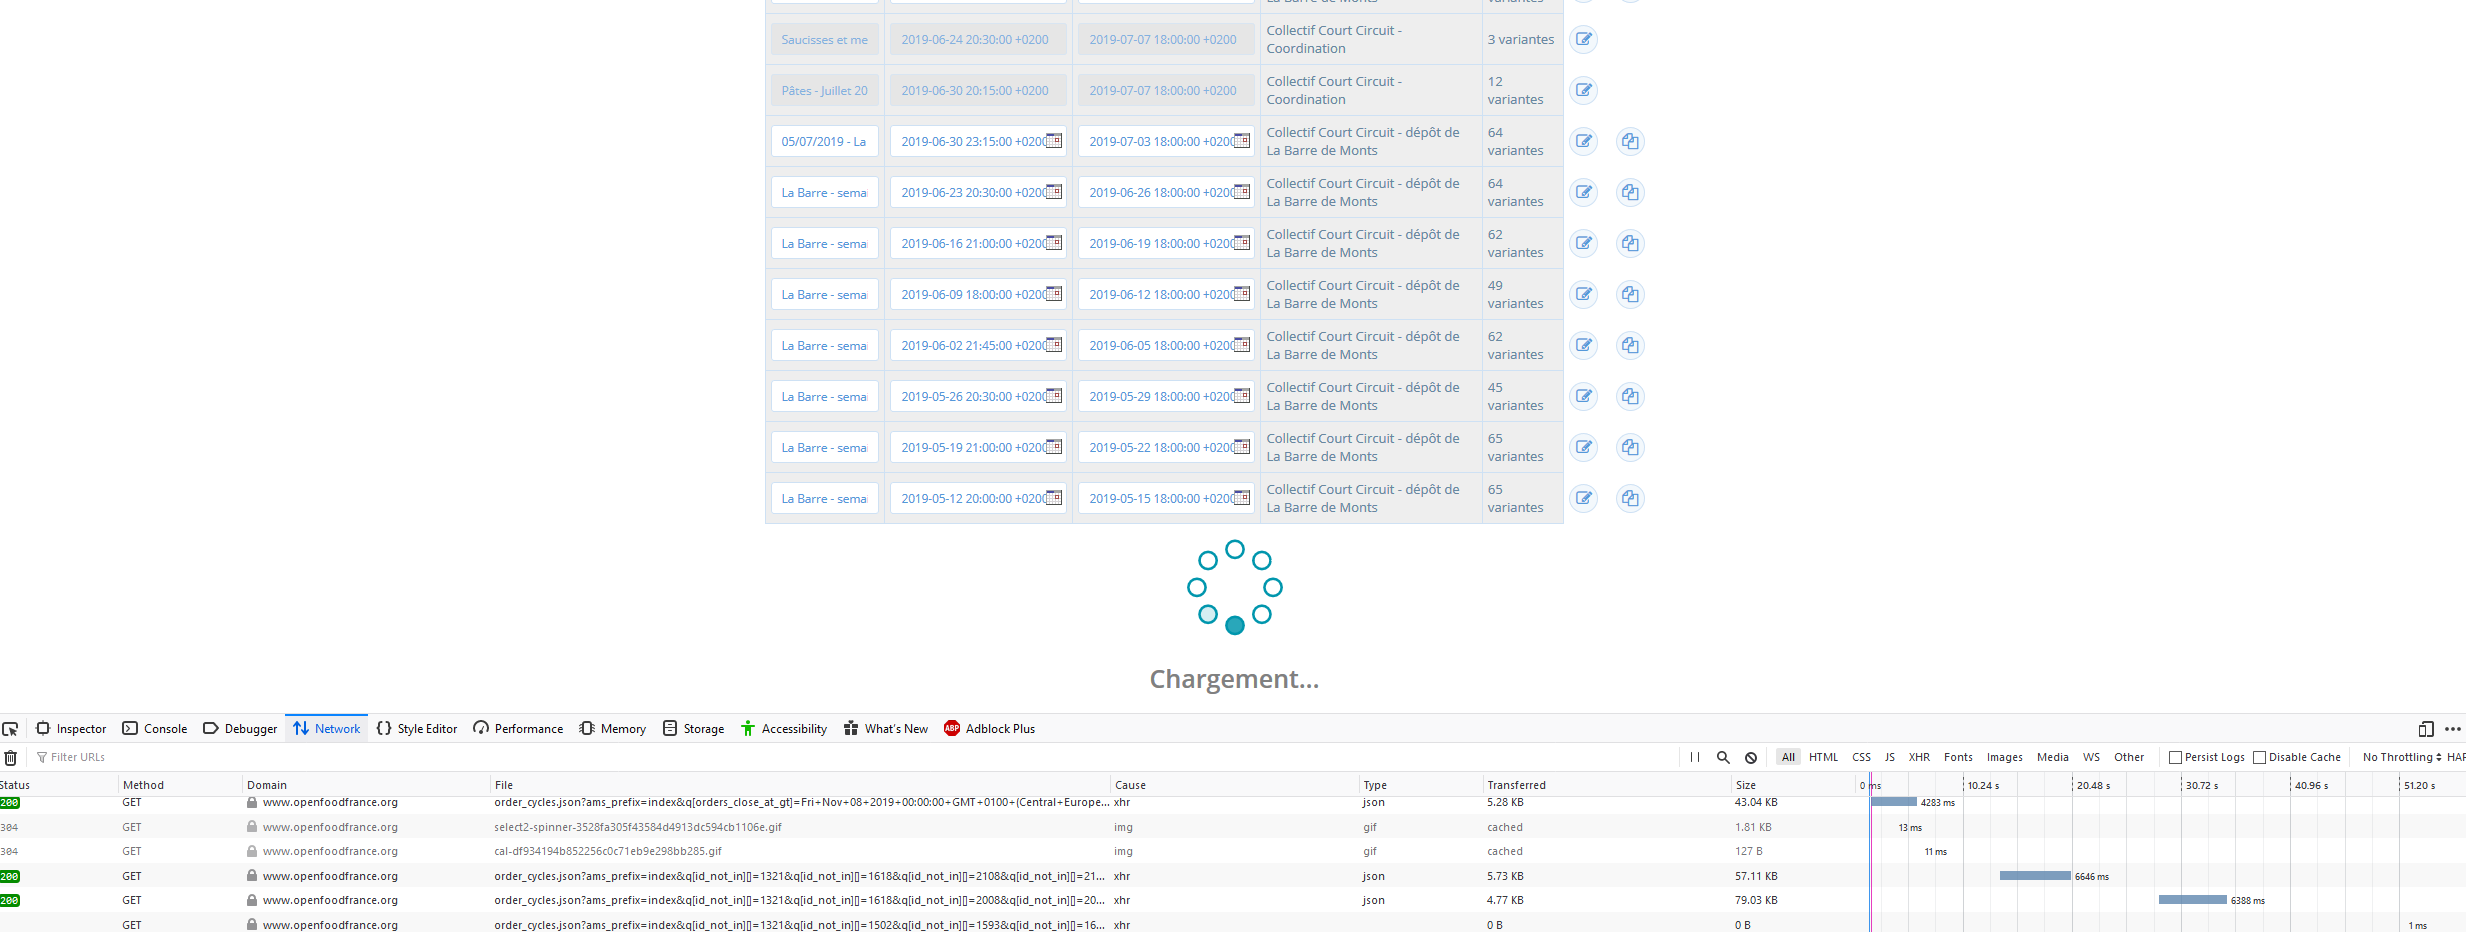Open the Adblock Plus panel
The height and width of the screenshot is (932, 2466).
(x=989, y=729)
